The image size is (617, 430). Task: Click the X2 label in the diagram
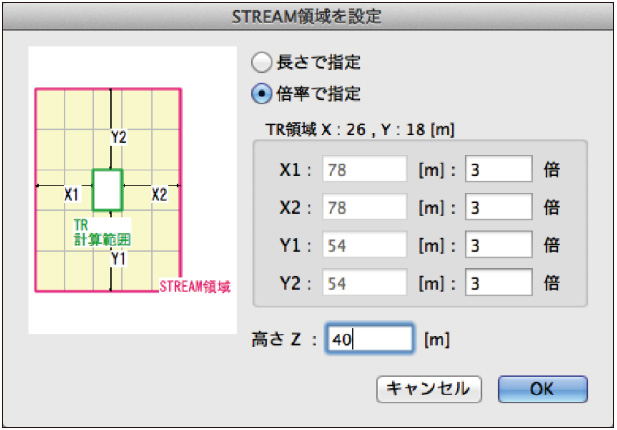(x=159, y=194)
